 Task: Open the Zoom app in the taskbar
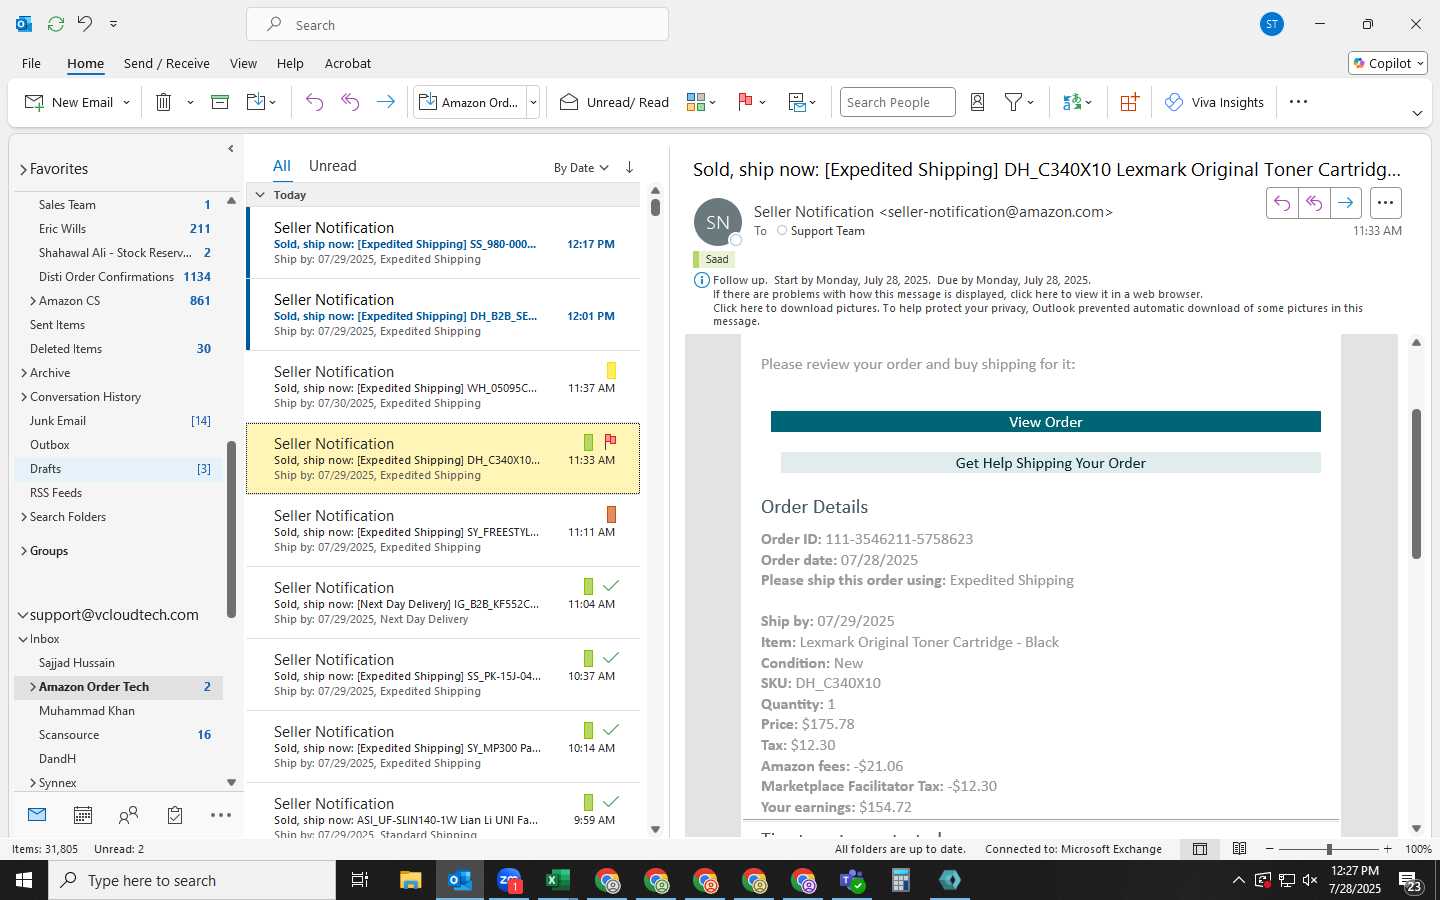pyautogui.click(x=509, y=880)
